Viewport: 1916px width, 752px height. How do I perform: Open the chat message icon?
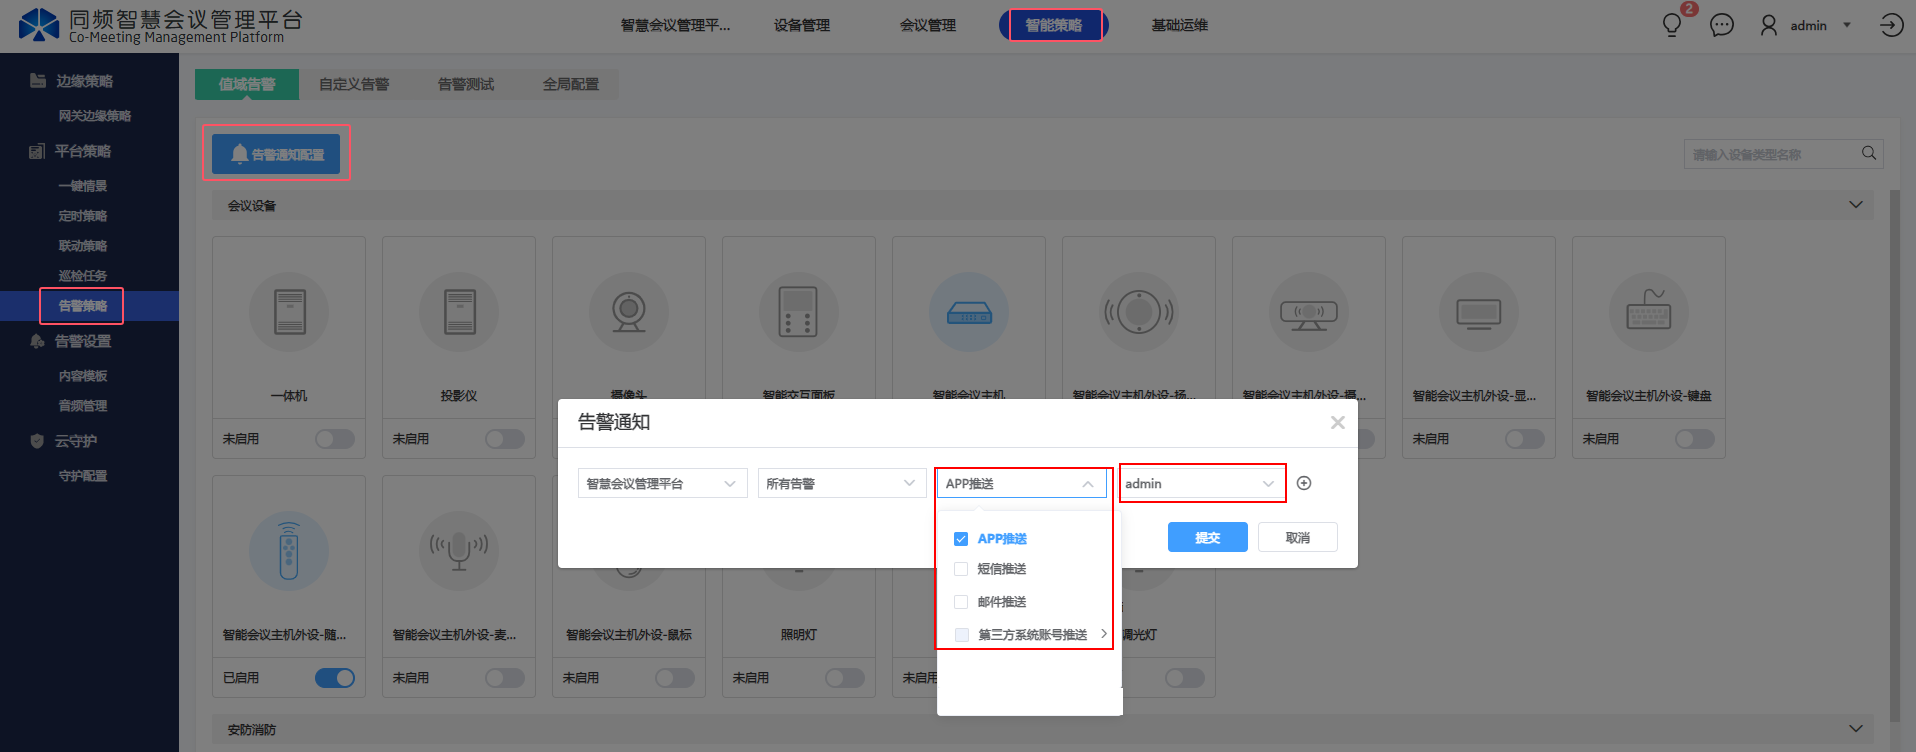1721,25
